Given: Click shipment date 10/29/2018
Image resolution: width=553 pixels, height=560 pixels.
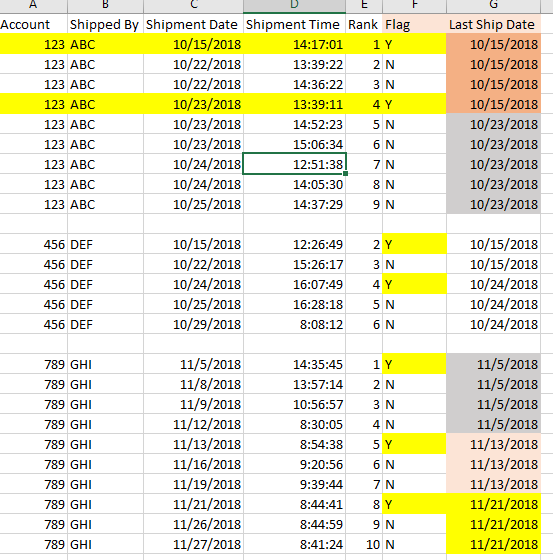Looking at the screenshot, I should (x=193, y=324).
